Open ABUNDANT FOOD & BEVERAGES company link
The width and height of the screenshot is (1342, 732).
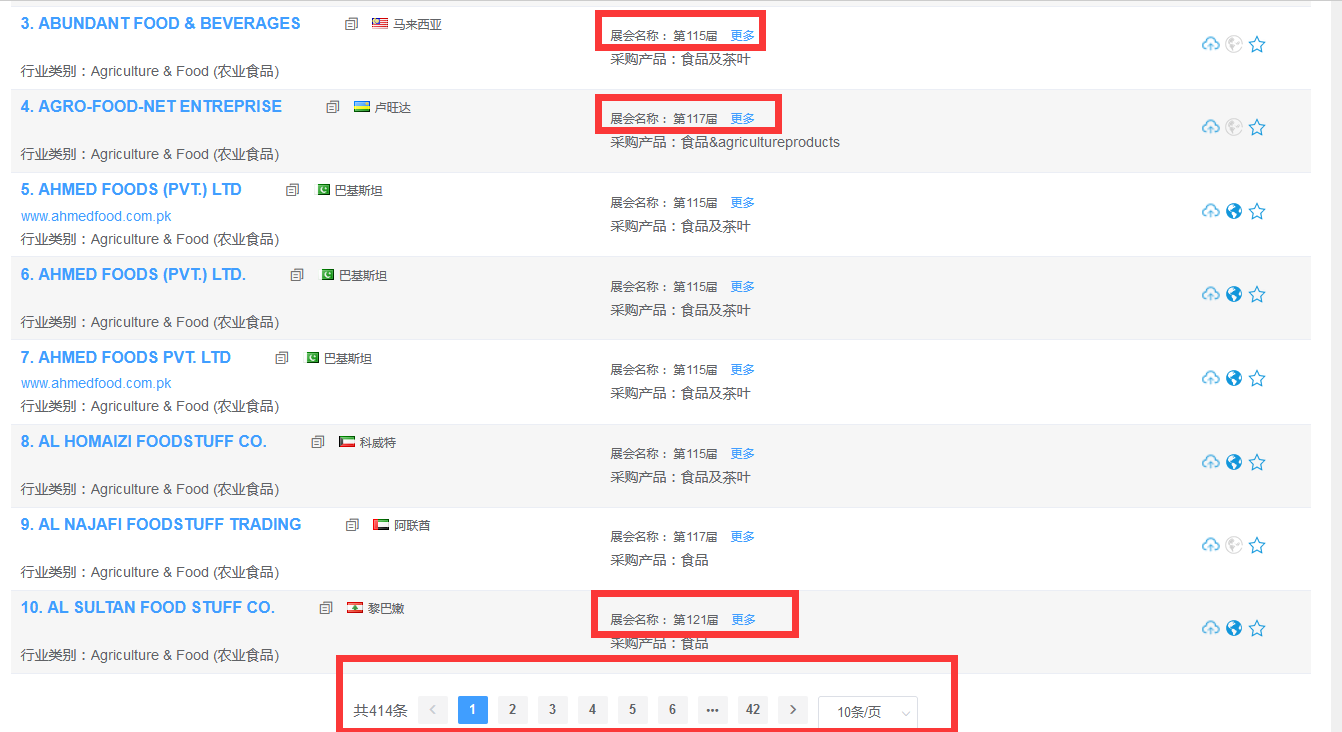point(161,23)
